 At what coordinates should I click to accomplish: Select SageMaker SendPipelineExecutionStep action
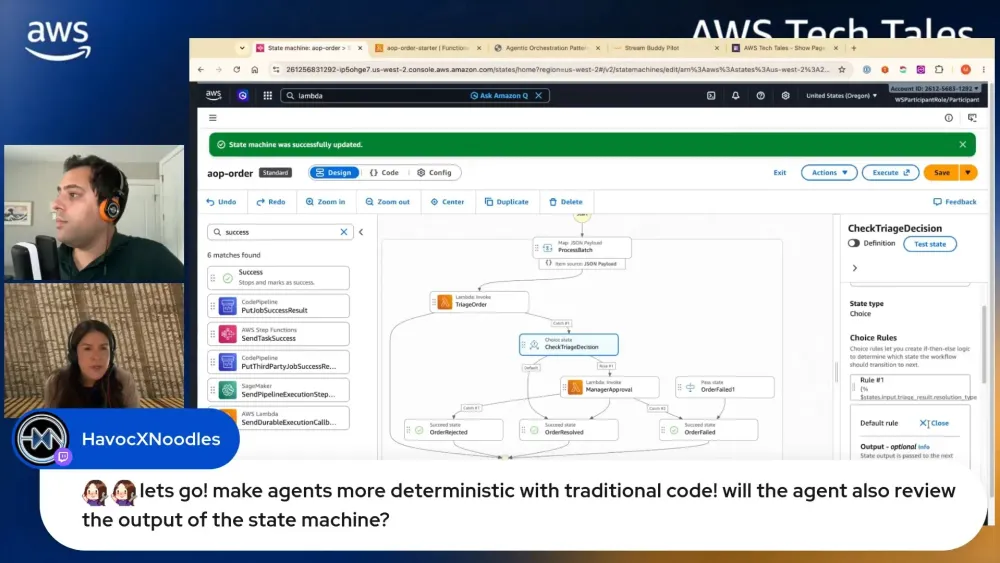[x=278, y=390]
